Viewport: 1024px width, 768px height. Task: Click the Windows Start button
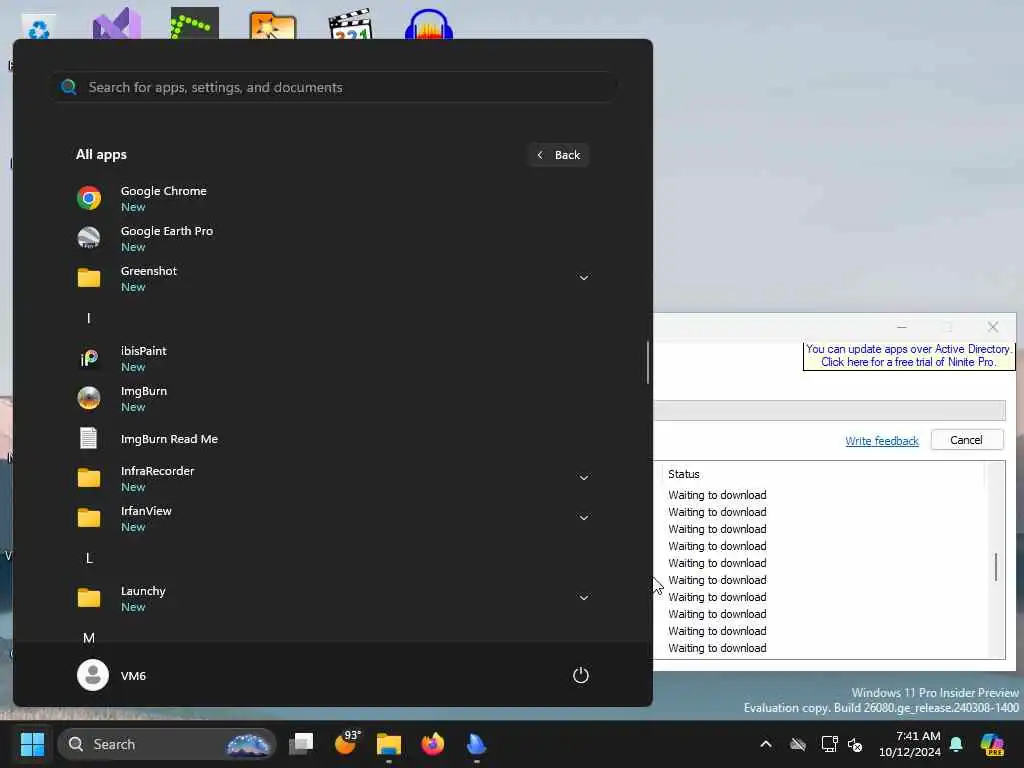[x=32, y=744]
